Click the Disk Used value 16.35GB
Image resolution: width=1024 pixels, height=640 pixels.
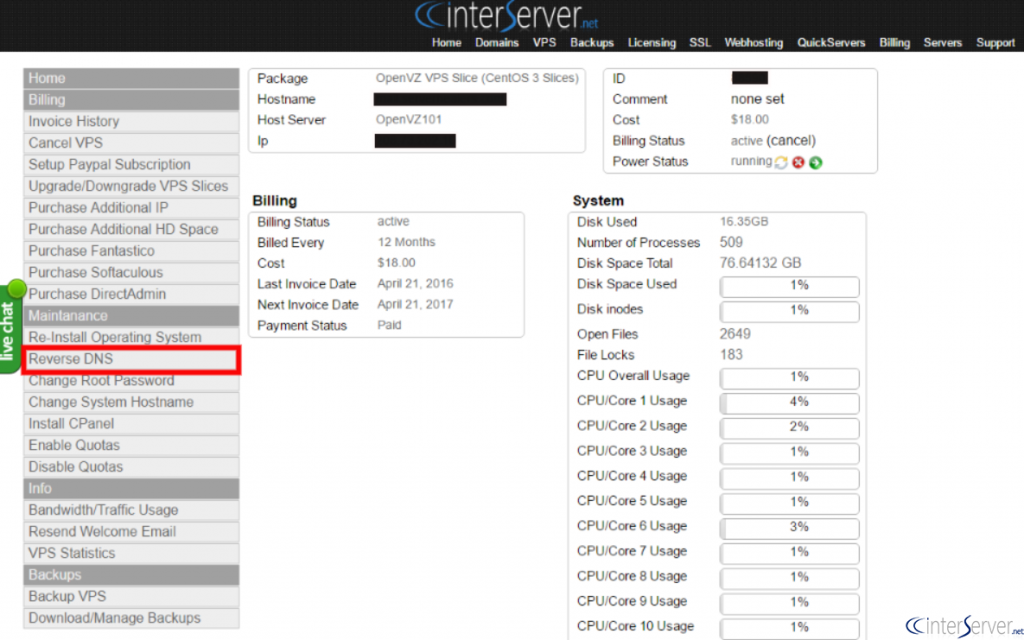(x=744, y=221)
